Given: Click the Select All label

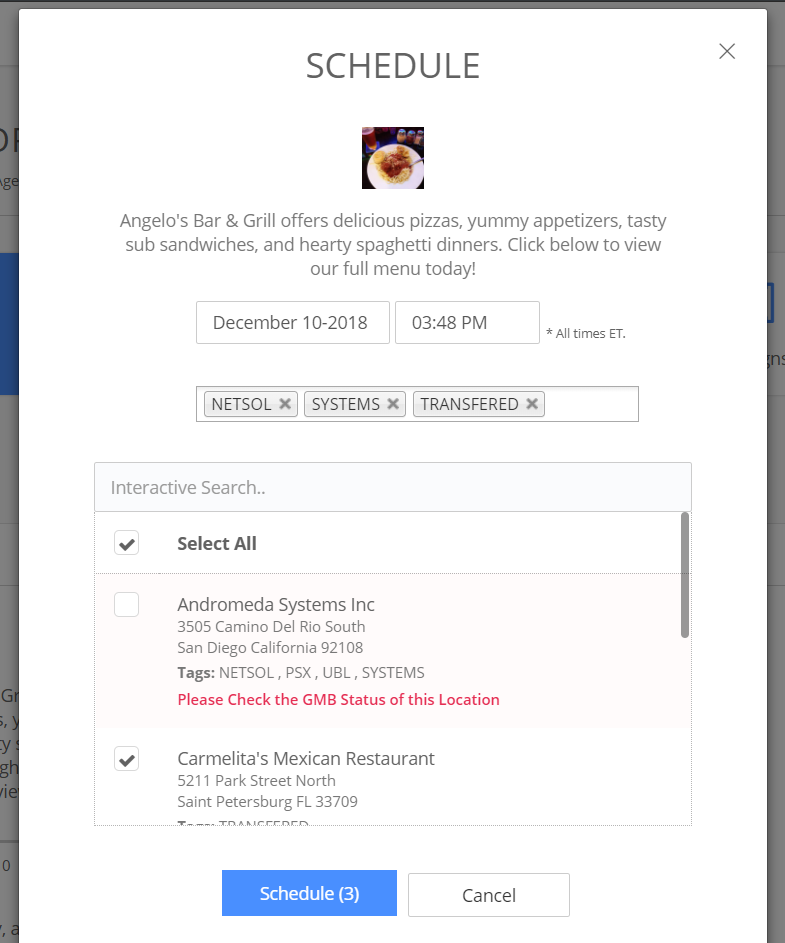Looking at the screenshot, I should [x=217, y=543].
